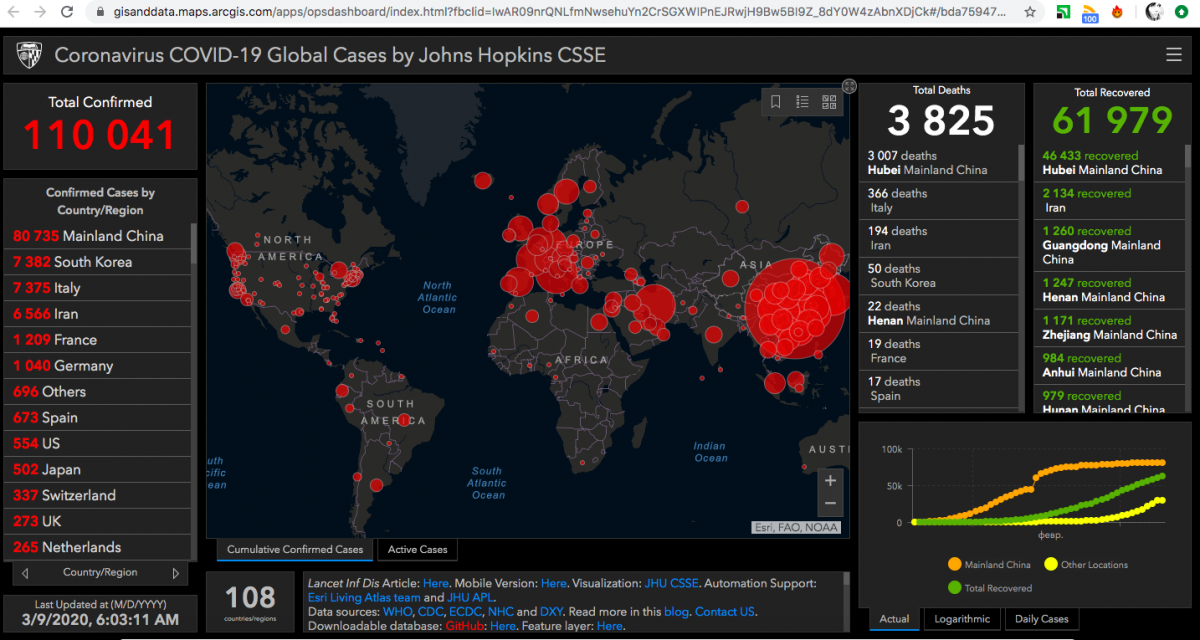Open the CDC data source link

pos(431,611)
